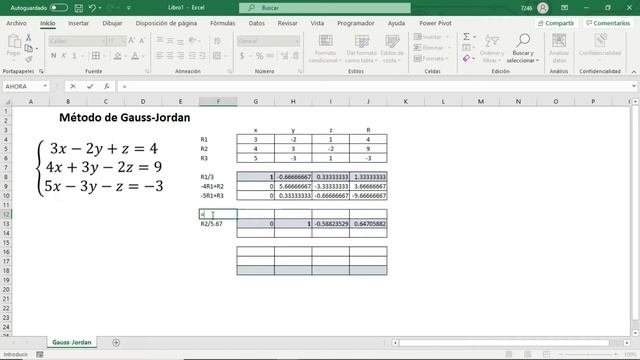Open the Comentarios button
This screenshot has height=360, width=640.
click(608, 23)
